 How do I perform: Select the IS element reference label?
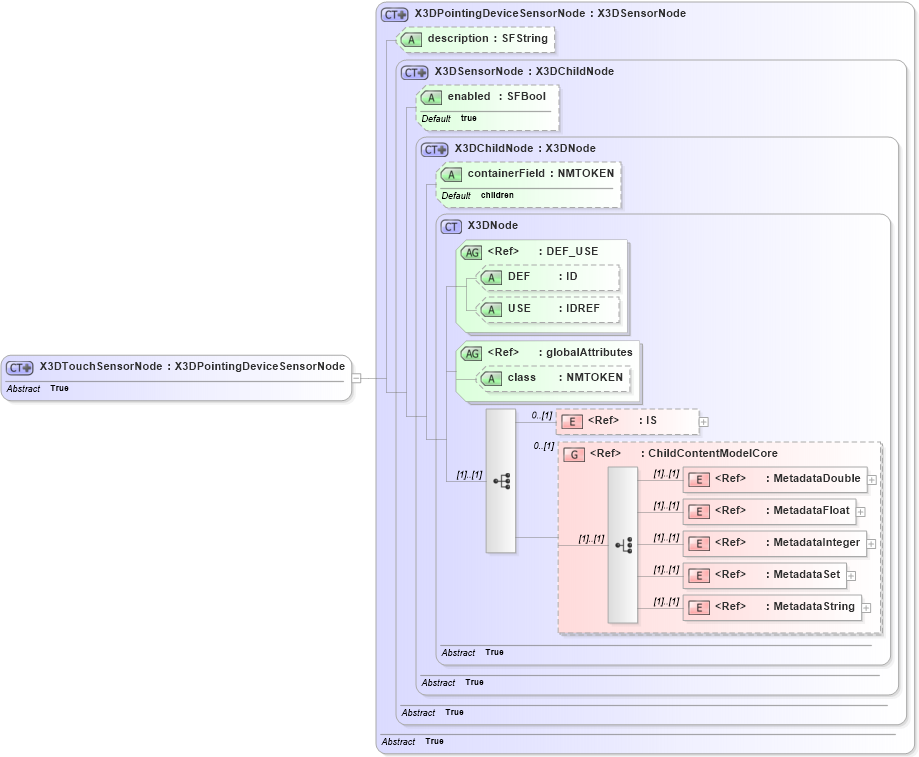coord(622,421)
